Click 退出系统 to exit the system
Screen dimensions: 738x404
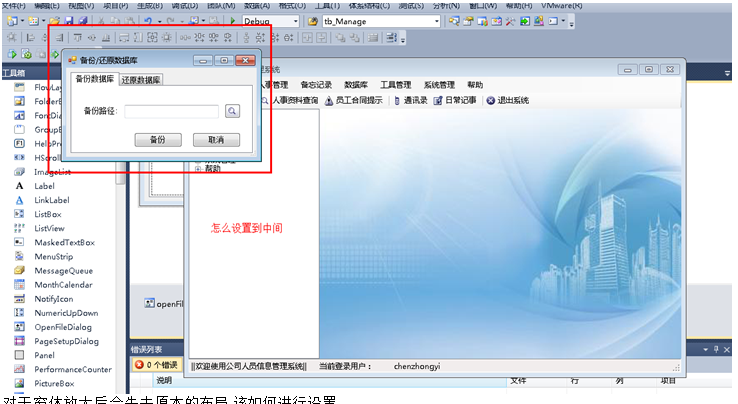pyautogui.click(x=507, y=100)
